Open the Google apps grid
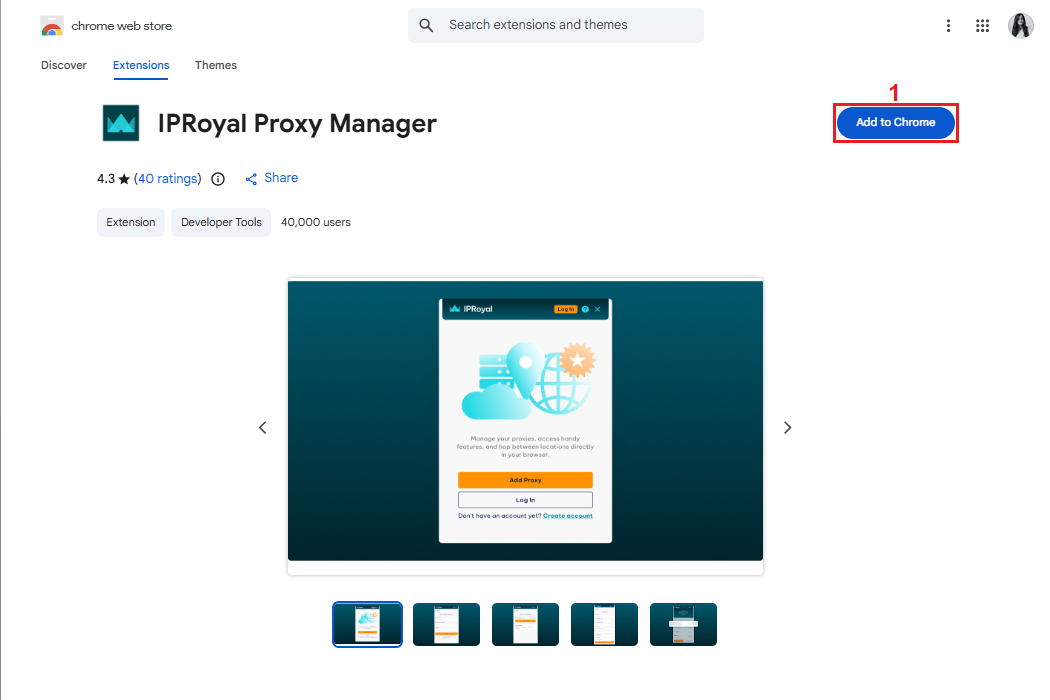The height and width of the screenshot is (700, 1050). (982, 26)
